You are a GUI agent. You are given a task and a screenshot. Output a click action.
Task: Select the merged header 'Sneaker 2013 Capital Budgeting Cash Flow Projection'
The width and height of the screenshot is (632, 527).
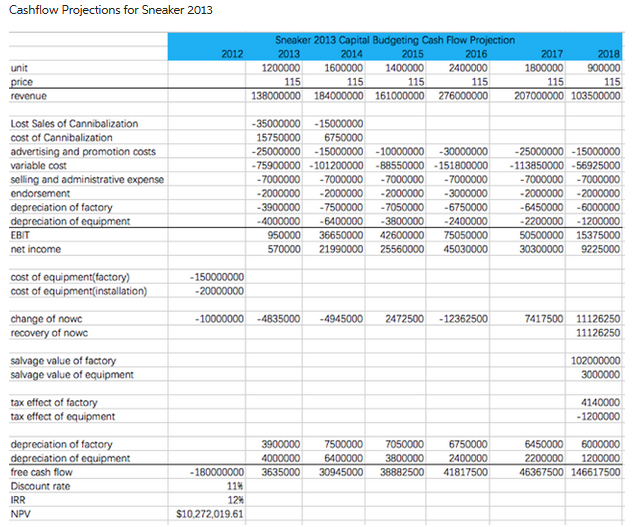(x=395, y=40)
